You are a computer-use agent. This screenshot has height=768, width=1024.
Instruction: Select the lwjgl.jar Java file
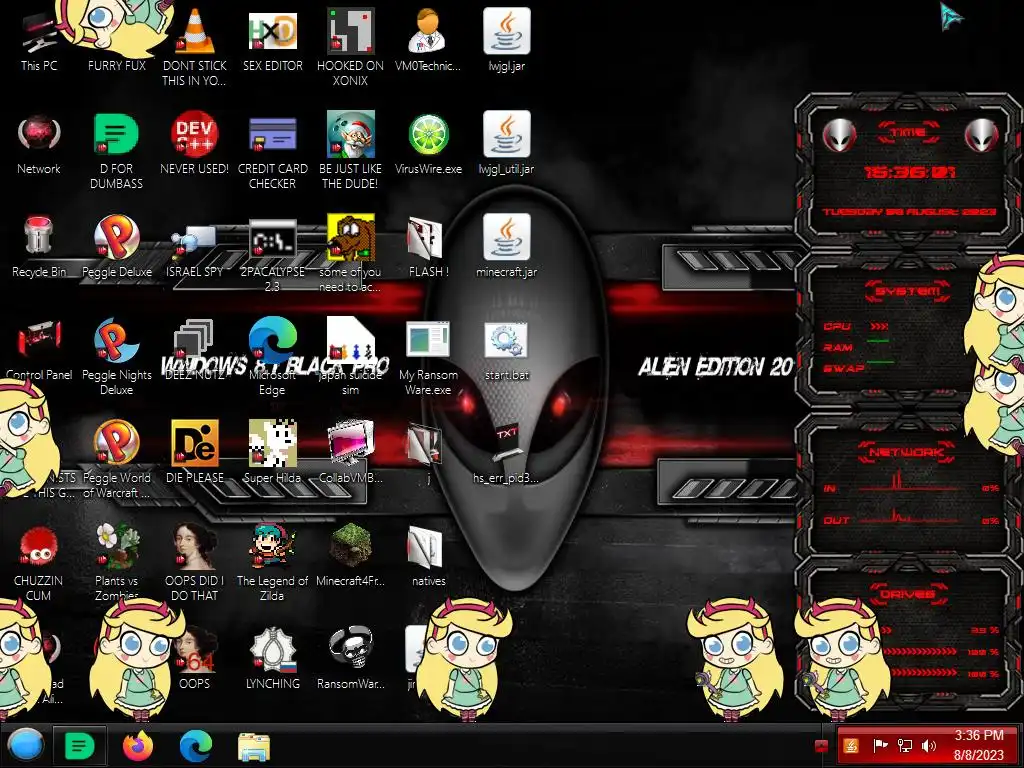pos(506,31)
